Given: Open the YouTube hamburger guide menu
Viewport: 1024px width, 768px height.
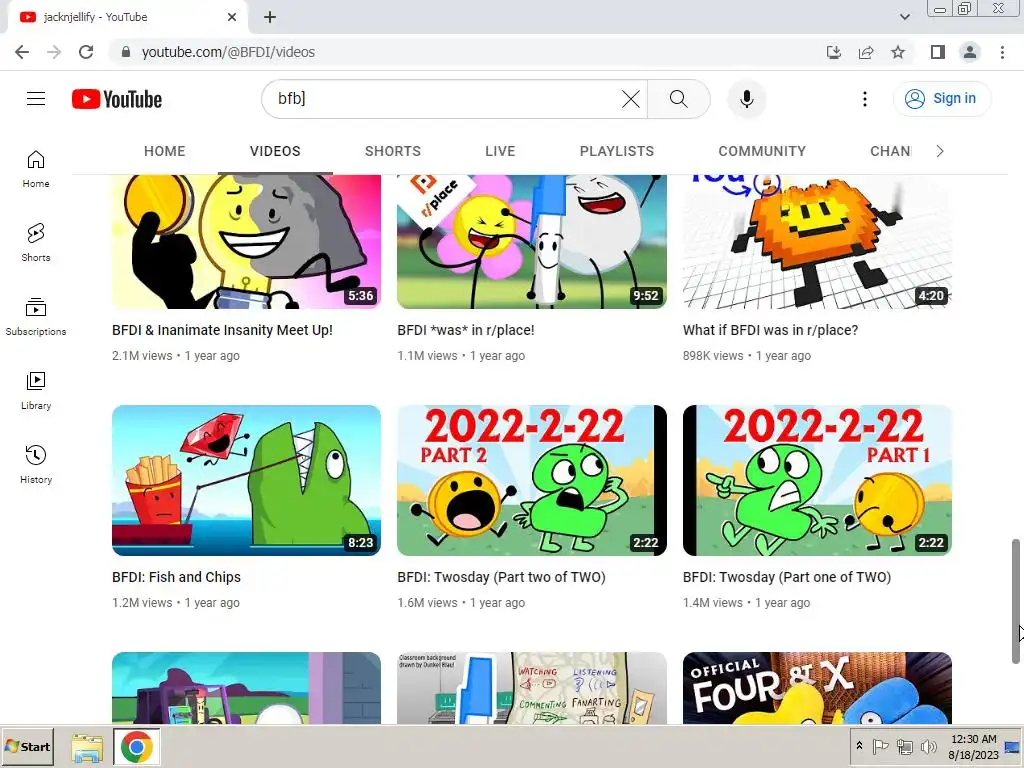Looking at the screenshot, I should [36, 99].
